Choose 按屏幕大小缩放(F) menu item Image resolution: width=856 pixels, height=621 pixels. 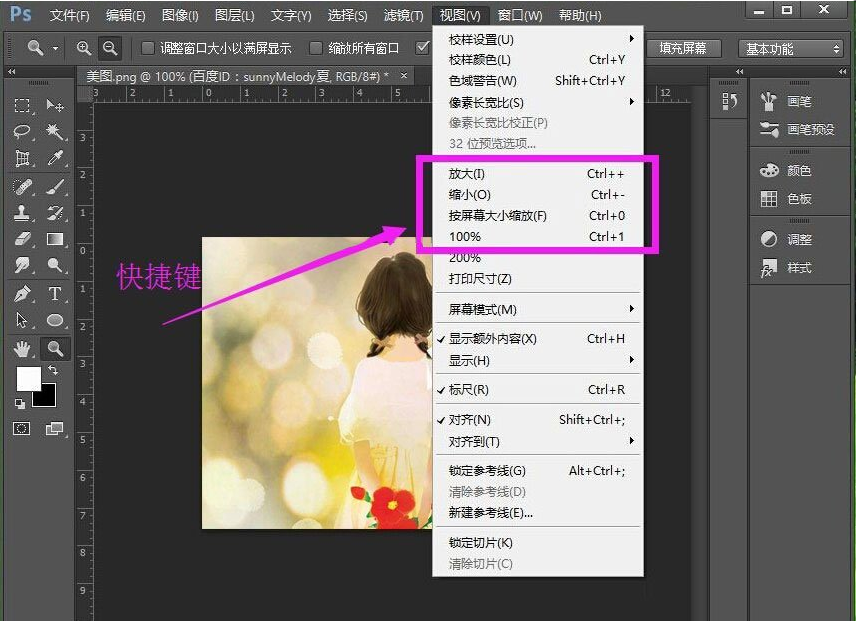[538, 216]
